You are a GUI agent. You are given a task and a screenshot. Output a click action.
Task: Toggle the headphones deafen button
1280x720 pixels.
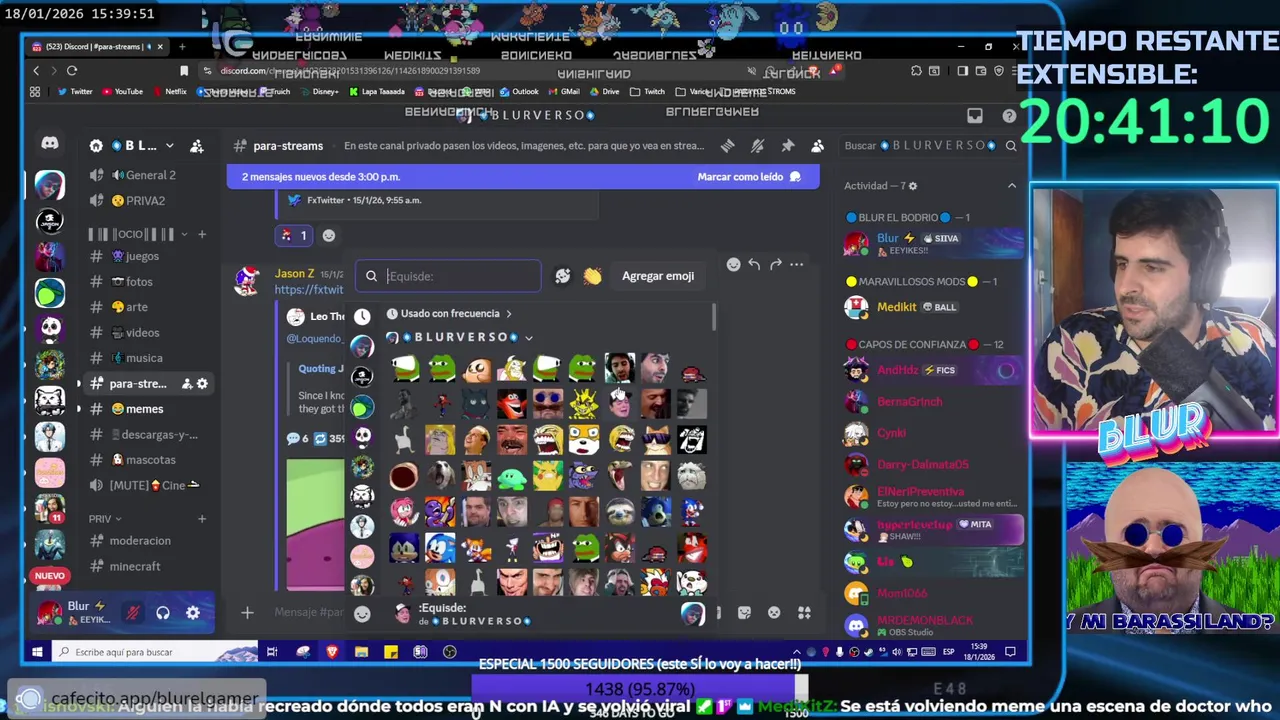[x=163, y=613]
